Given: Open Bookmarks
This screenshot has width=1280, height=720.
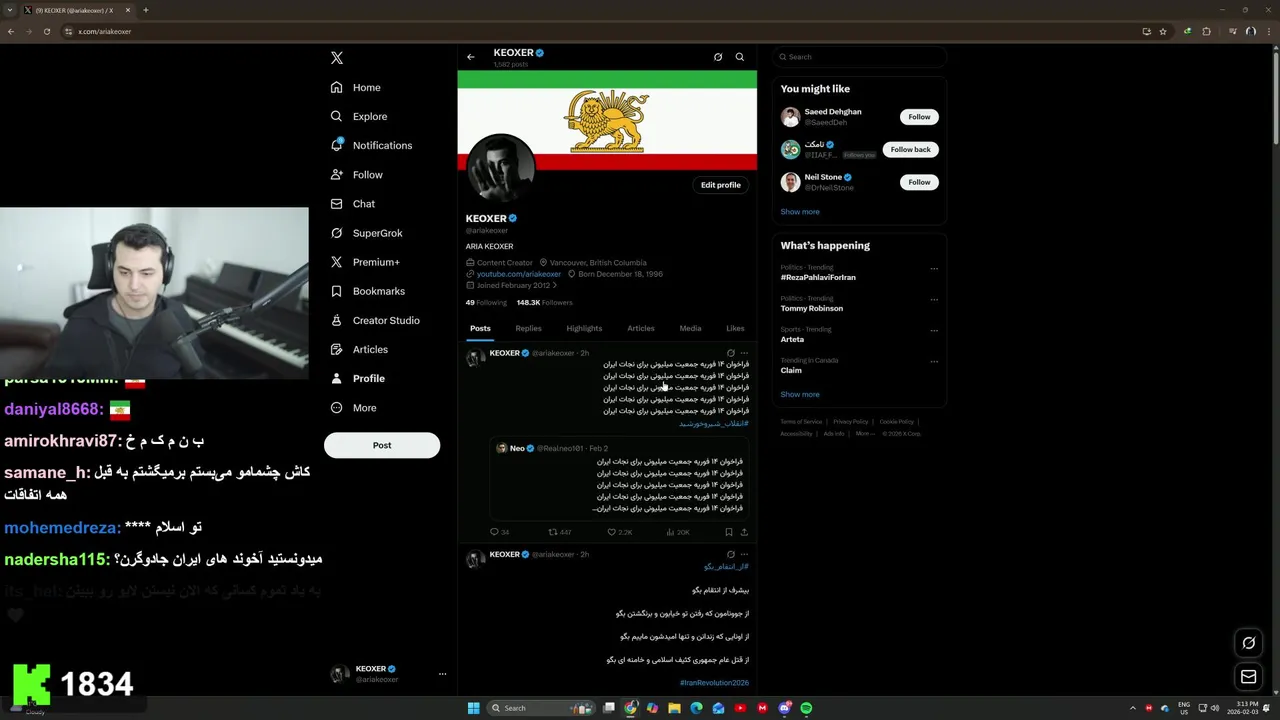Looking at the screenshot, I should pyautogui.click(x=367, y=291).
